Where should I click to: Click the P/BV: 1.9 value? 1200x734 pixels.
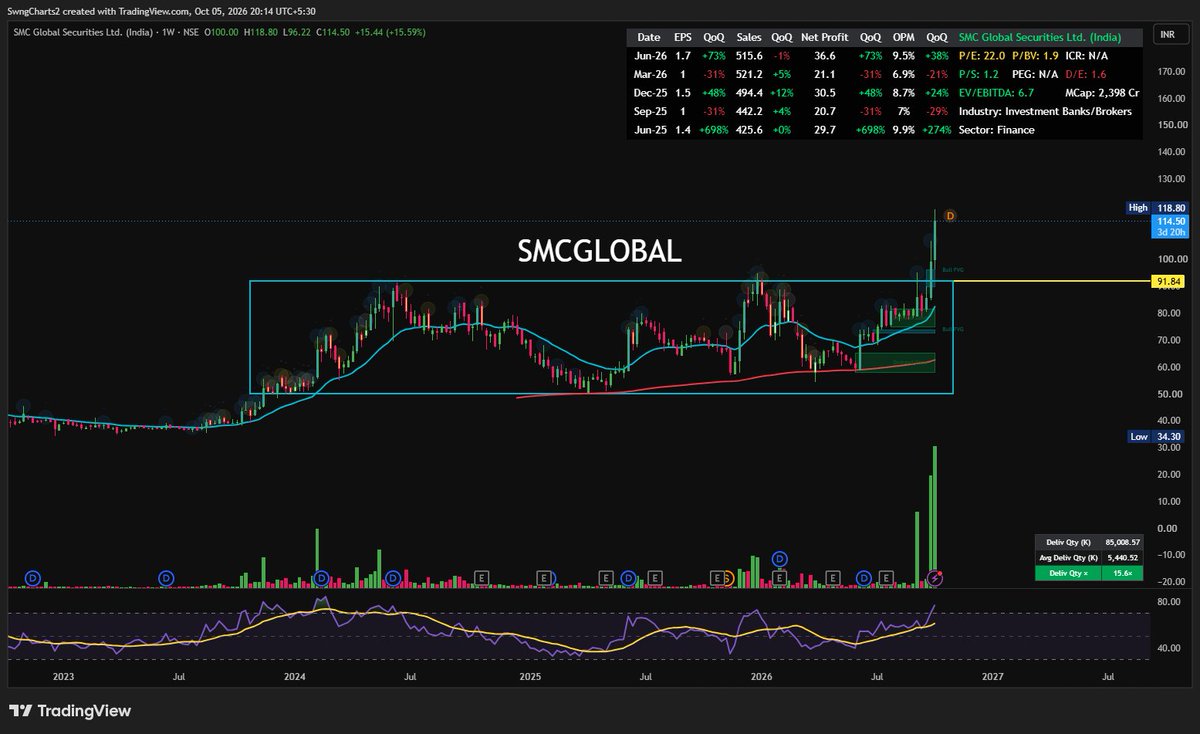(1035, 56)
